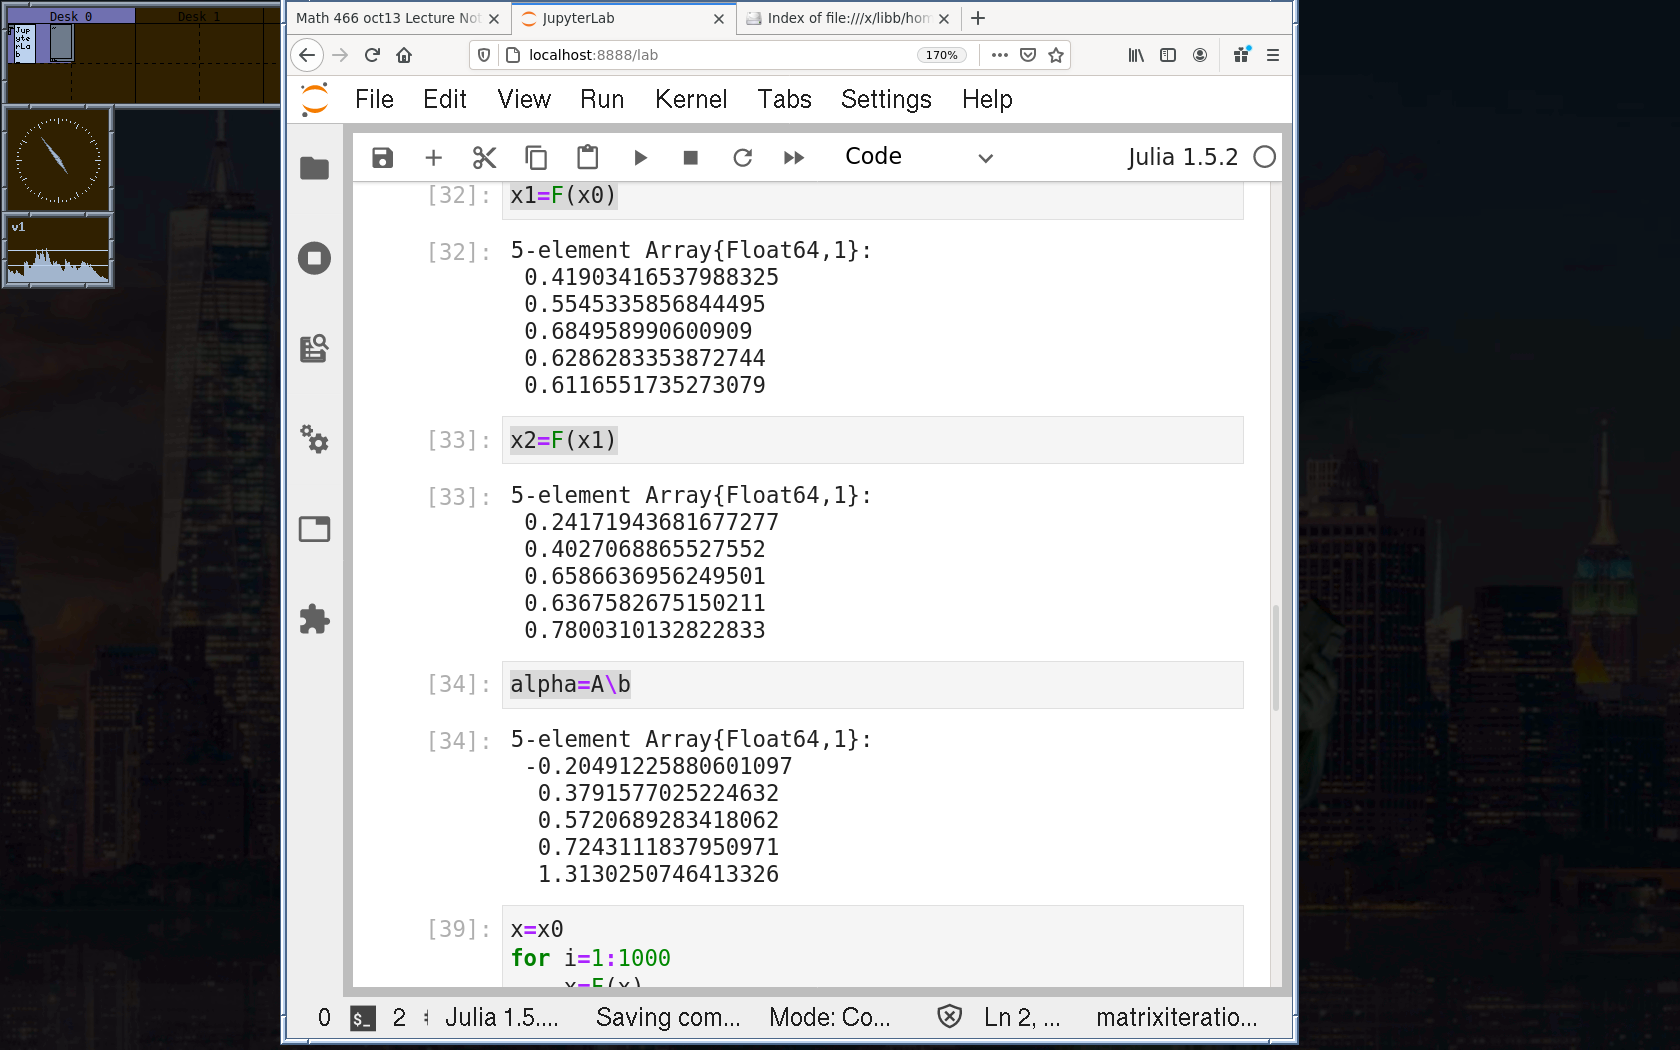Save the notebook with the floppy disk icon
Viewport: 1680px width, 1050px height.
[x=382, y=158]
